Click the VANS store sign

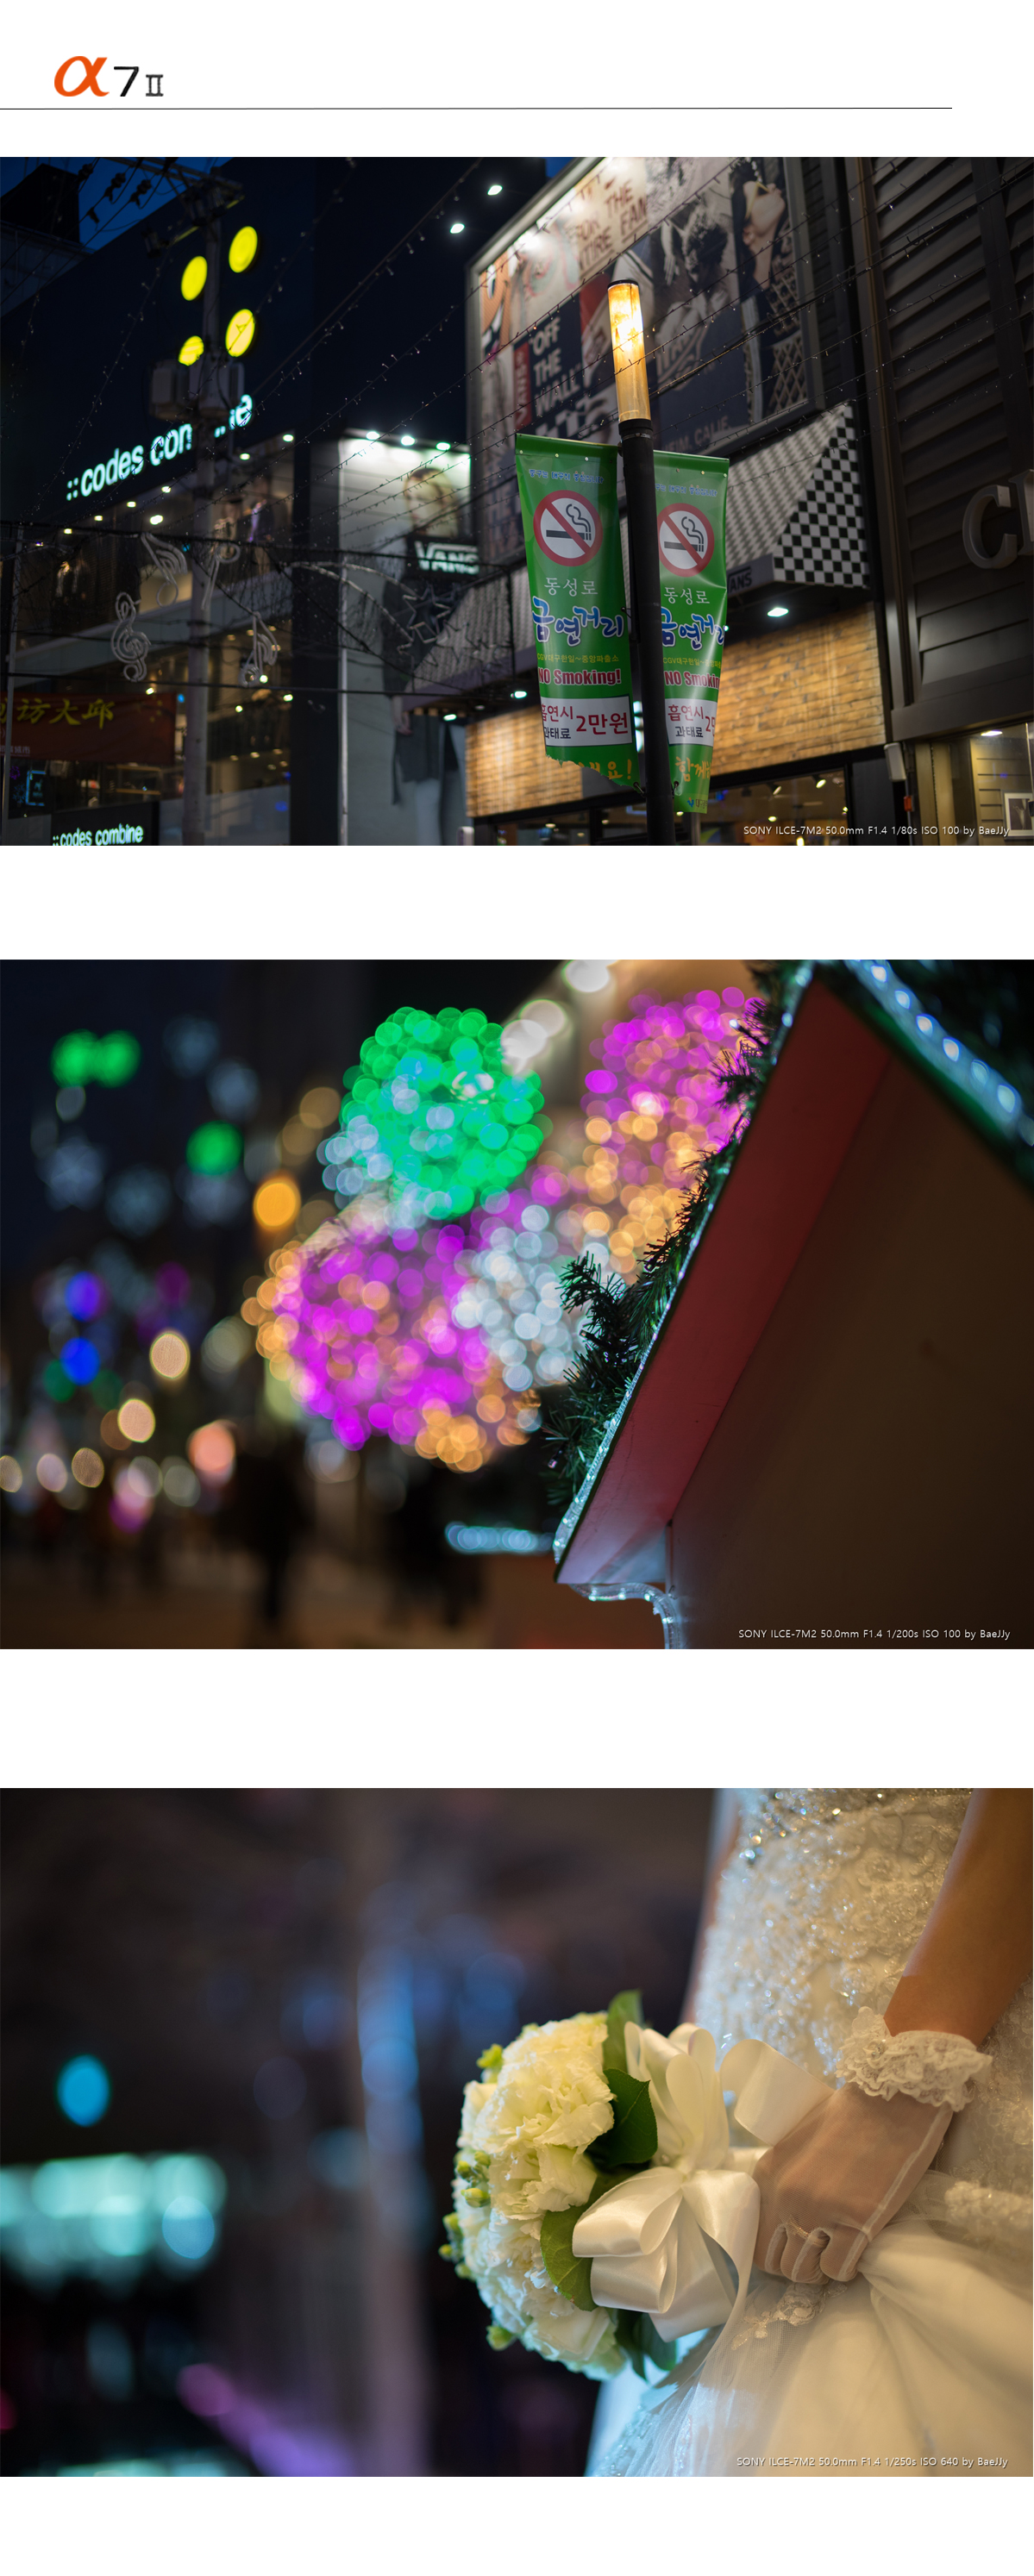pos(445,558)
